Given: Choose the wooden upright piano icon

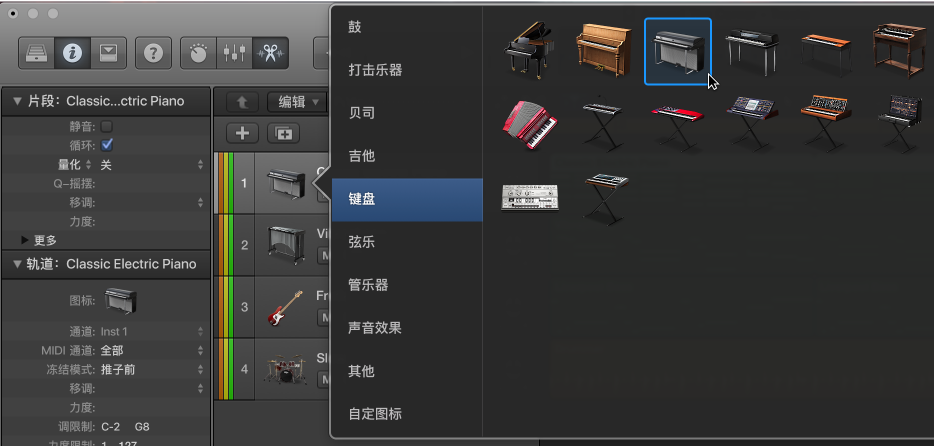Looking at the screenshot, I should (604, 50).
